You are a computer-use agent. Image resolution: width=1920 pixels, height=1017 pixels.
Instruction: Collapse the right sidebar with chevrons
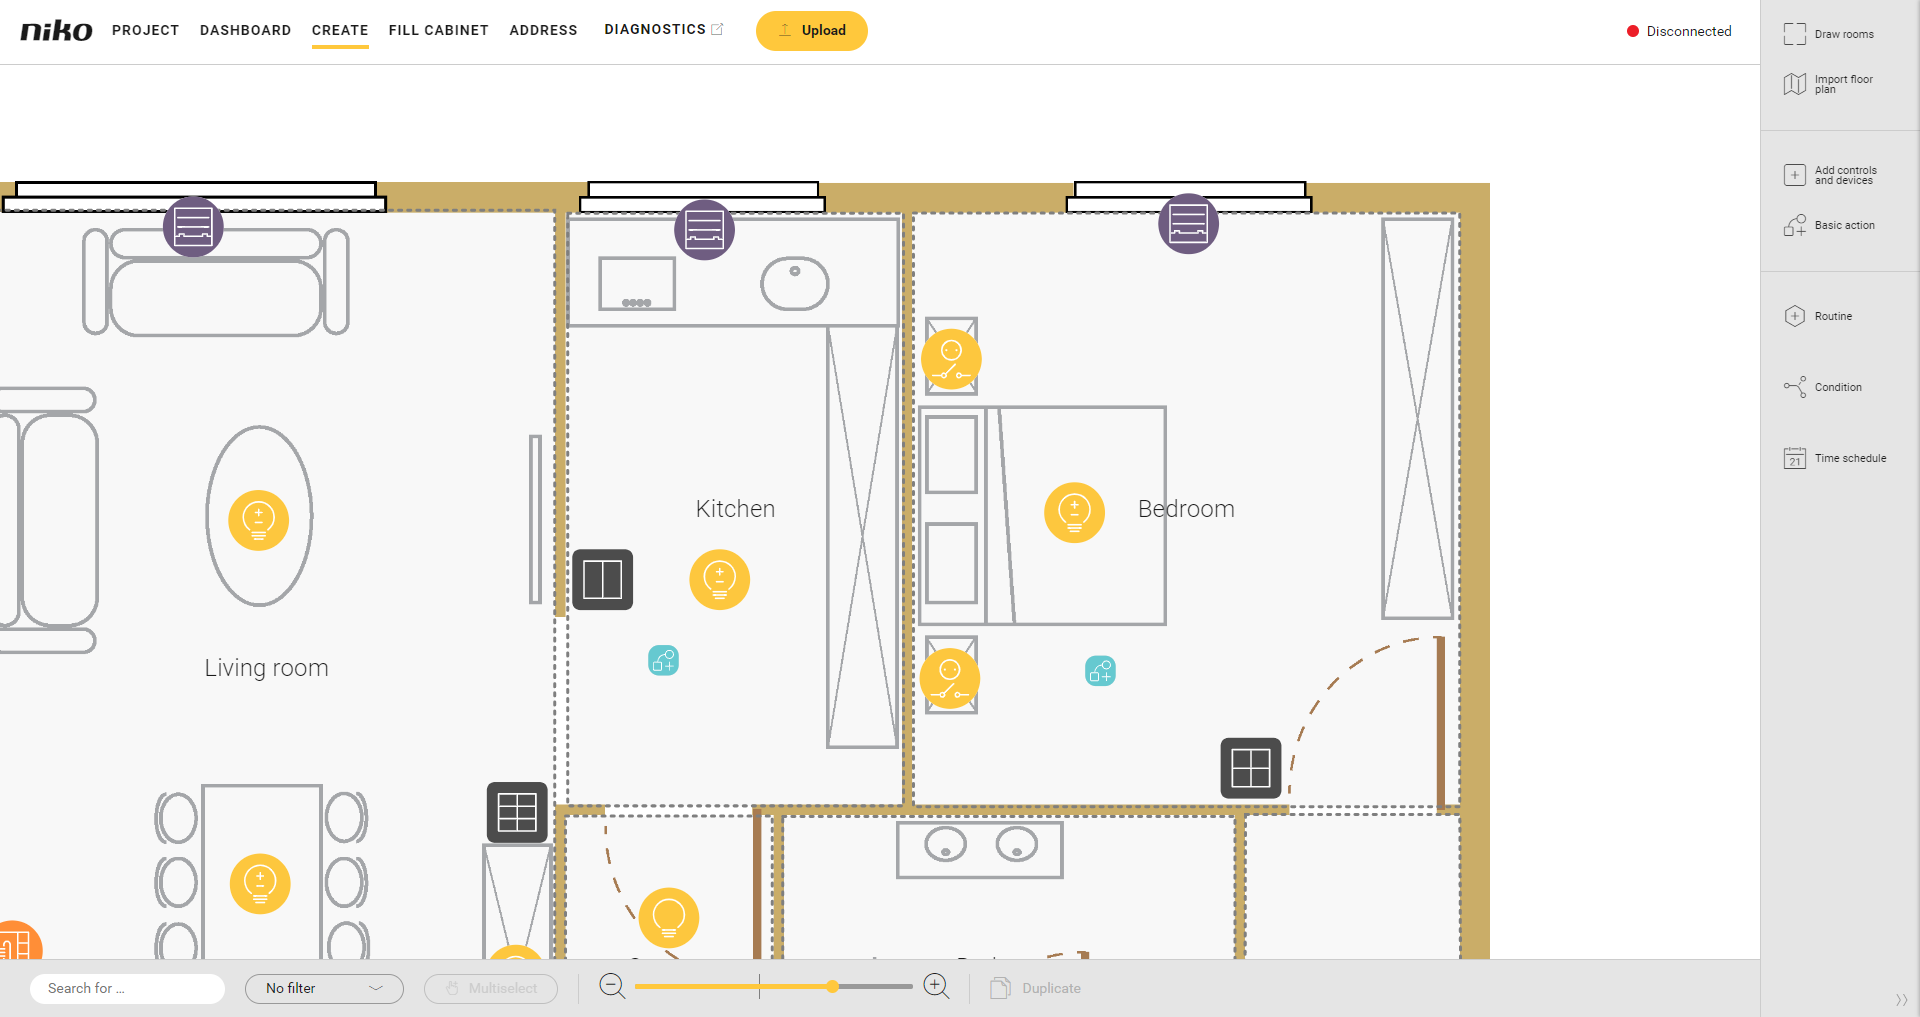1901,1000
